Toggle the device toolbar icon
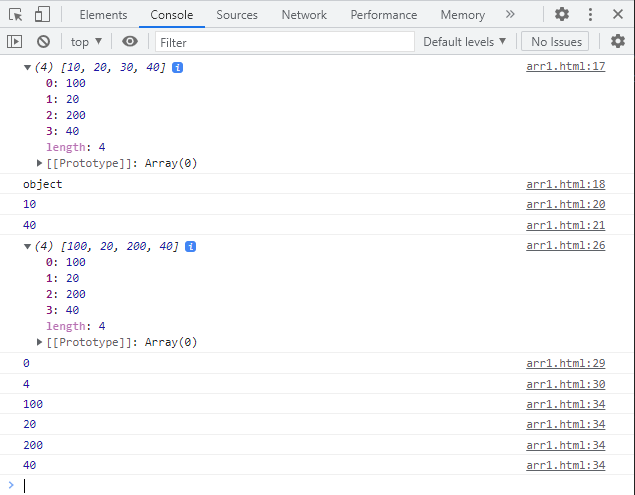Screen dimensions: 635x495 42,15
